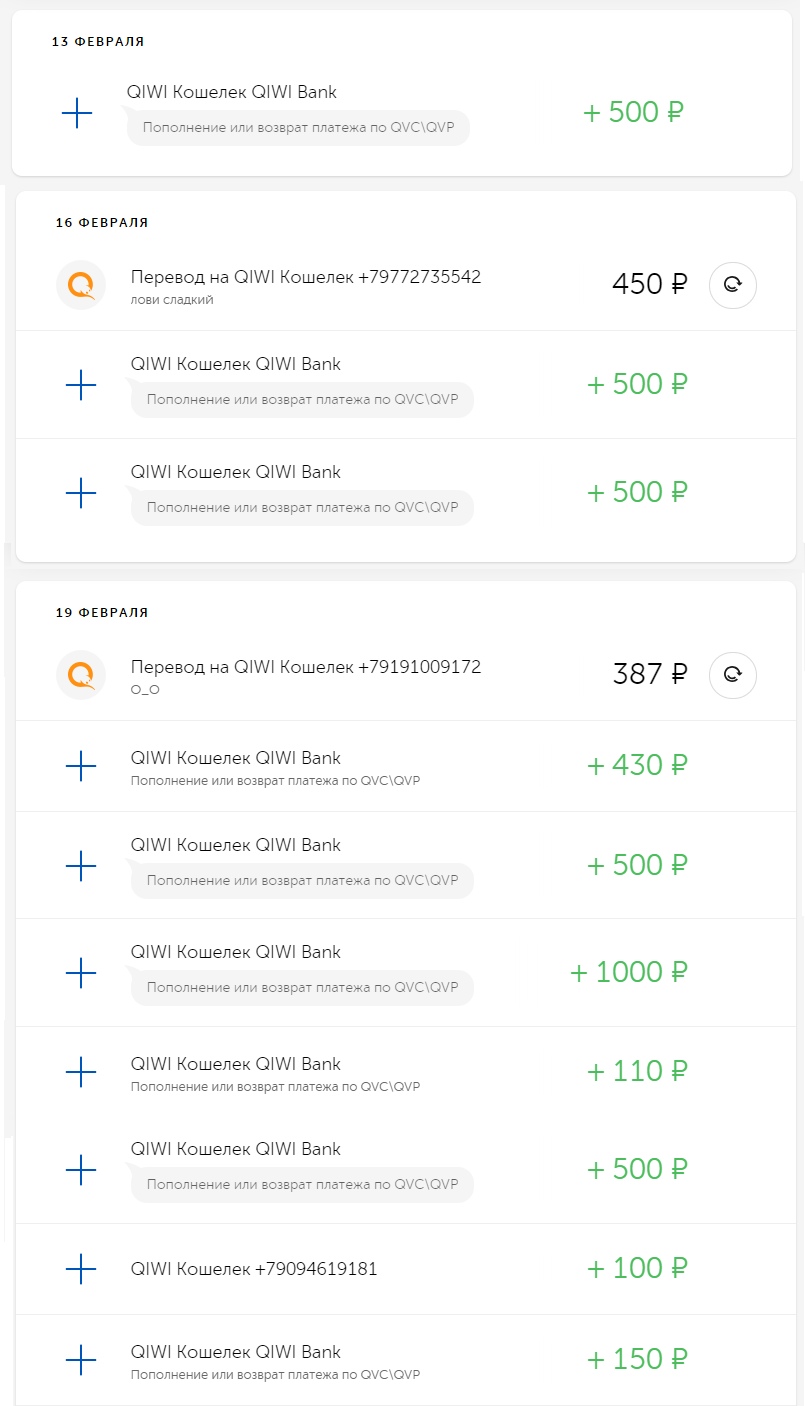Image resolution: width=805 pixels, height=1406 pixels.
Task: Open transfer to QIWI wallet +79191009172
Action: (x=305, y=667)
